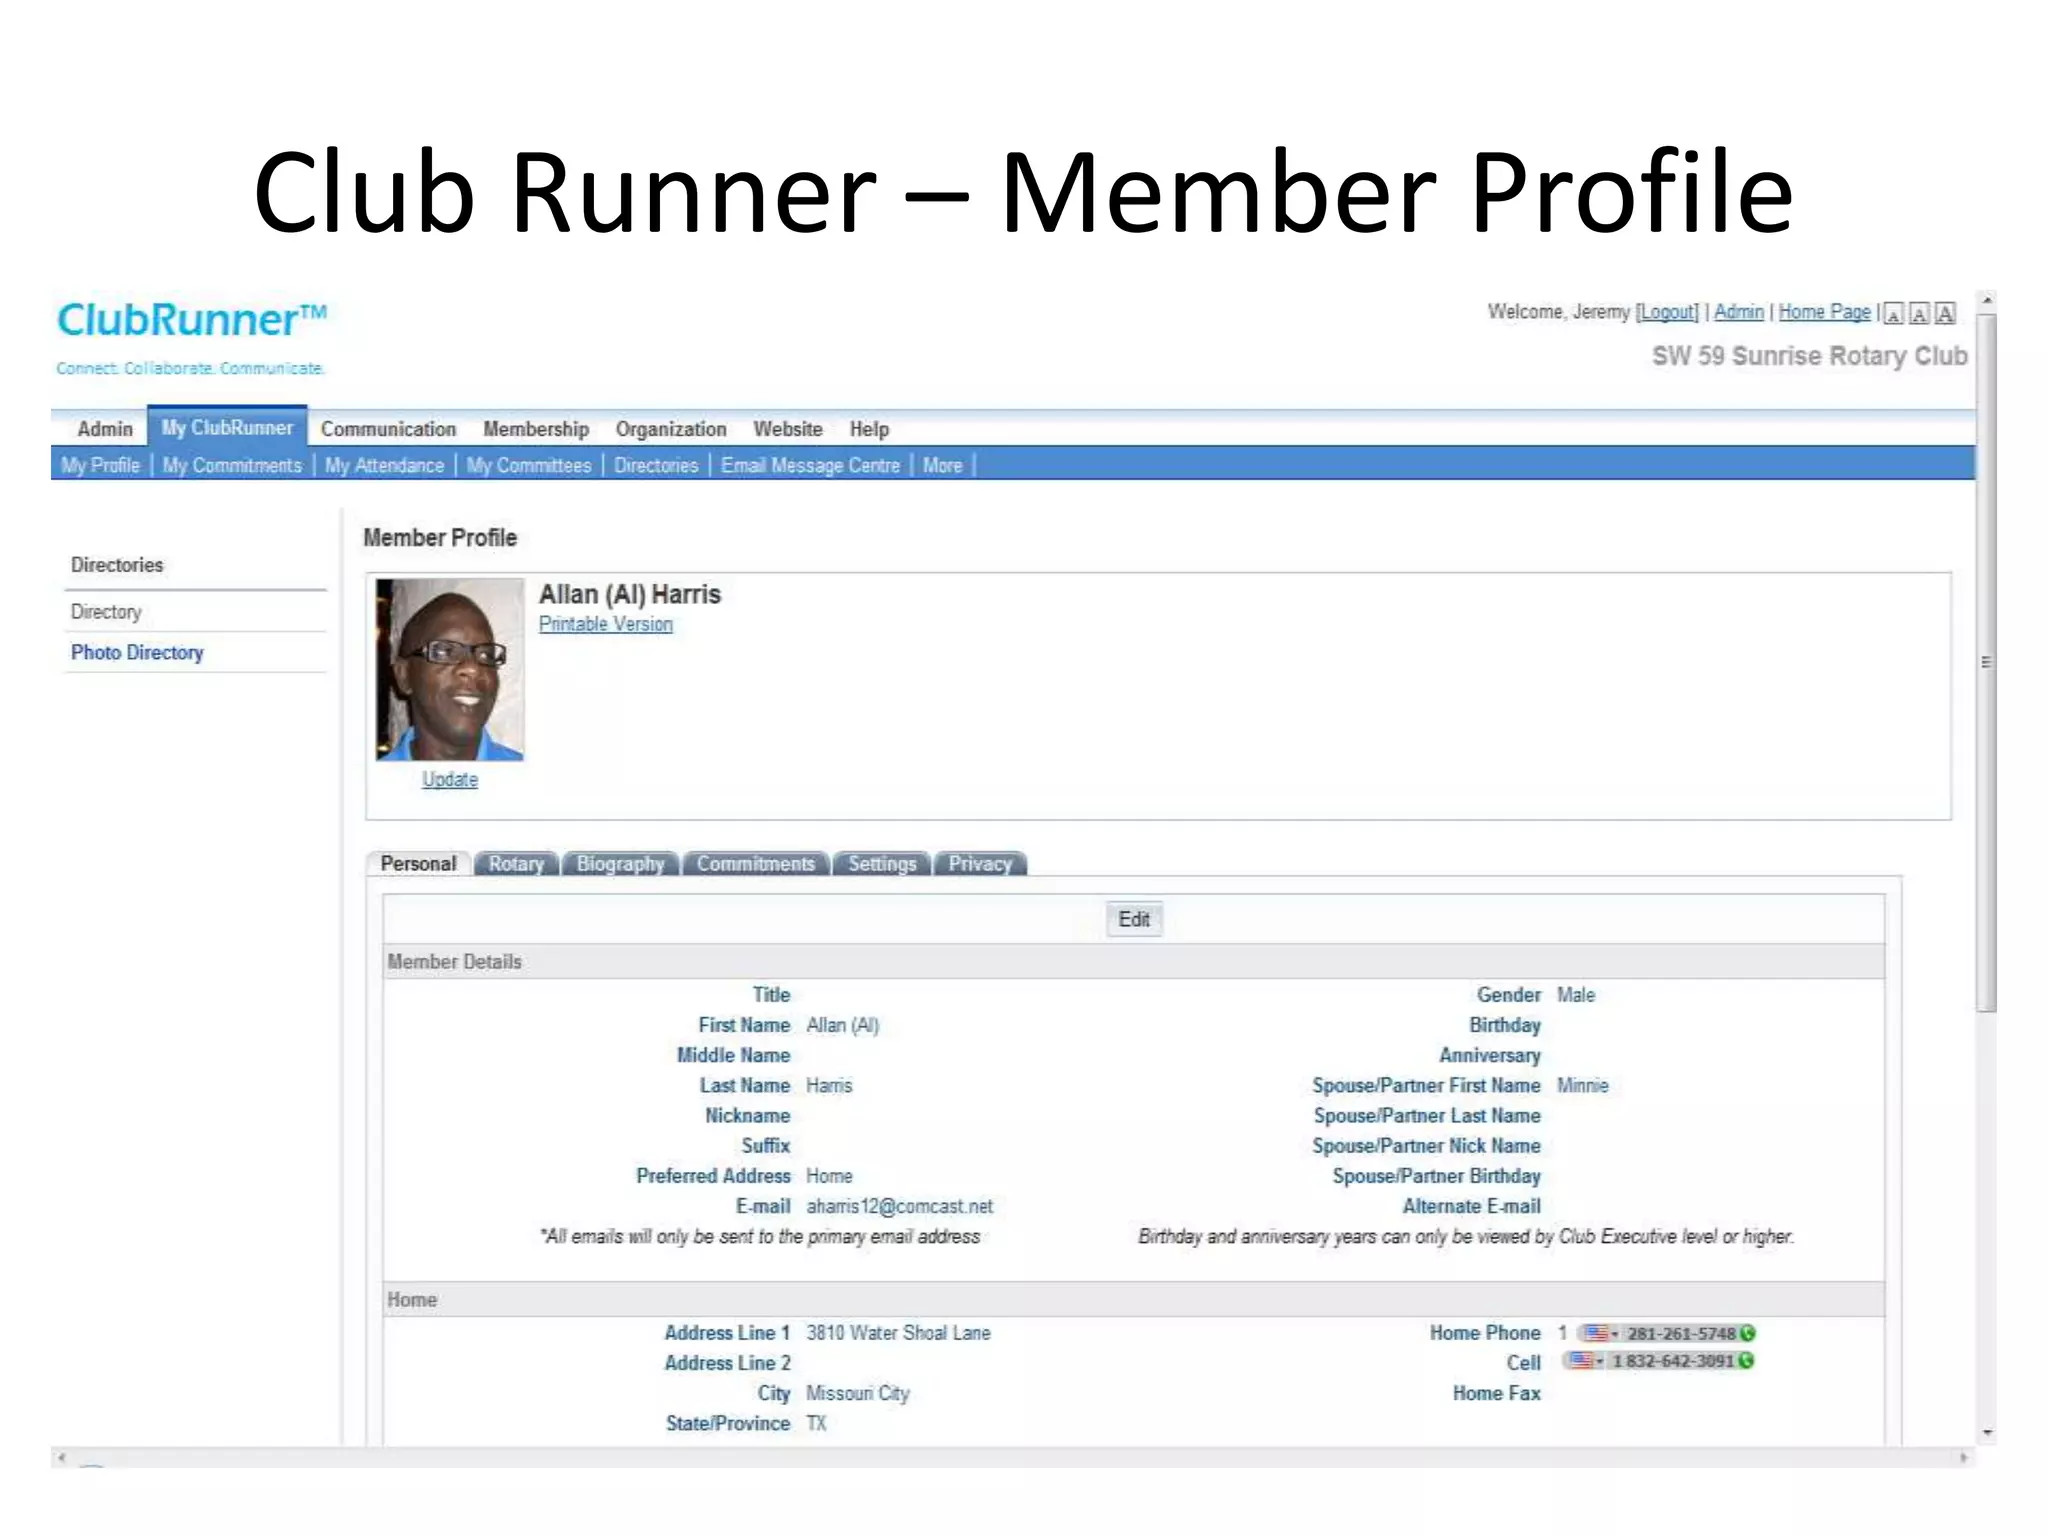Expand the More submenu item
Viewport: 2048px width, 1536px height.
point(942,465)
